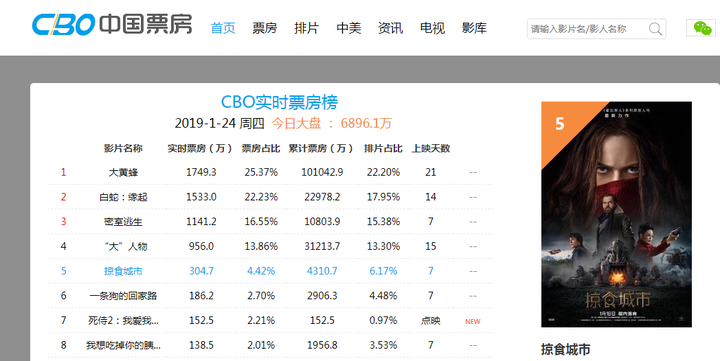
Task: Open movie 密室逃生 row
Action: click(123, 222)
